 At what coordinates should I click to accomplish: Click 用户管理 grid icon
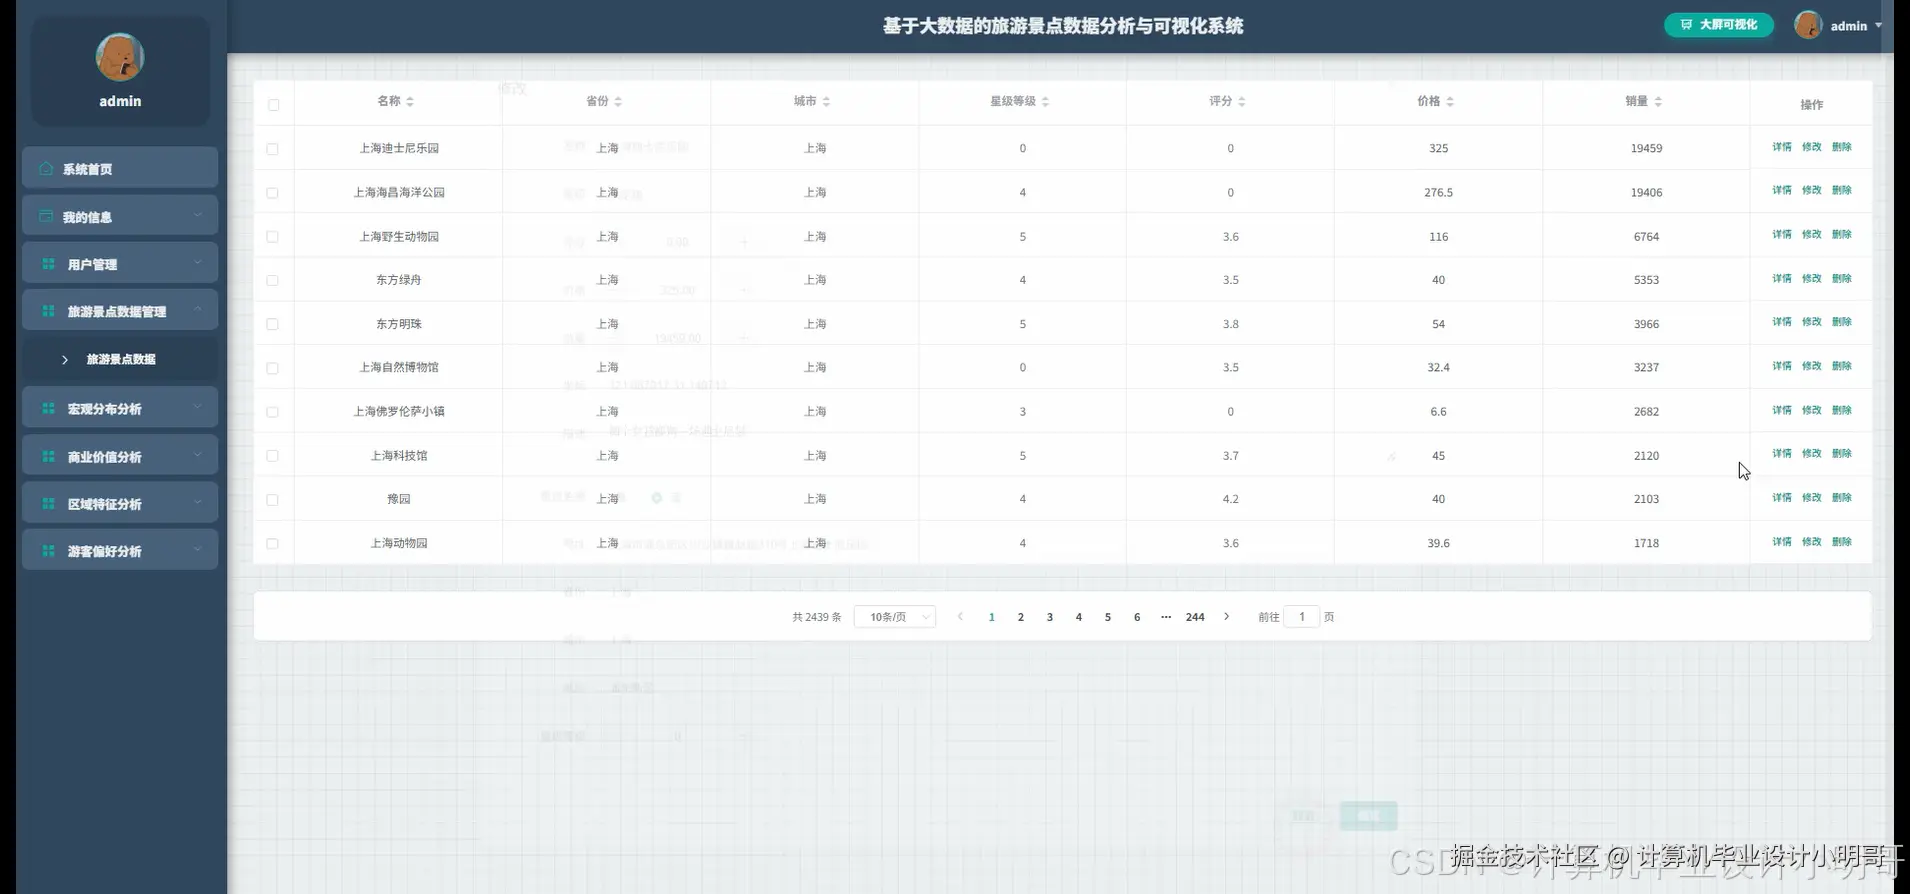(x=48, y=264)
